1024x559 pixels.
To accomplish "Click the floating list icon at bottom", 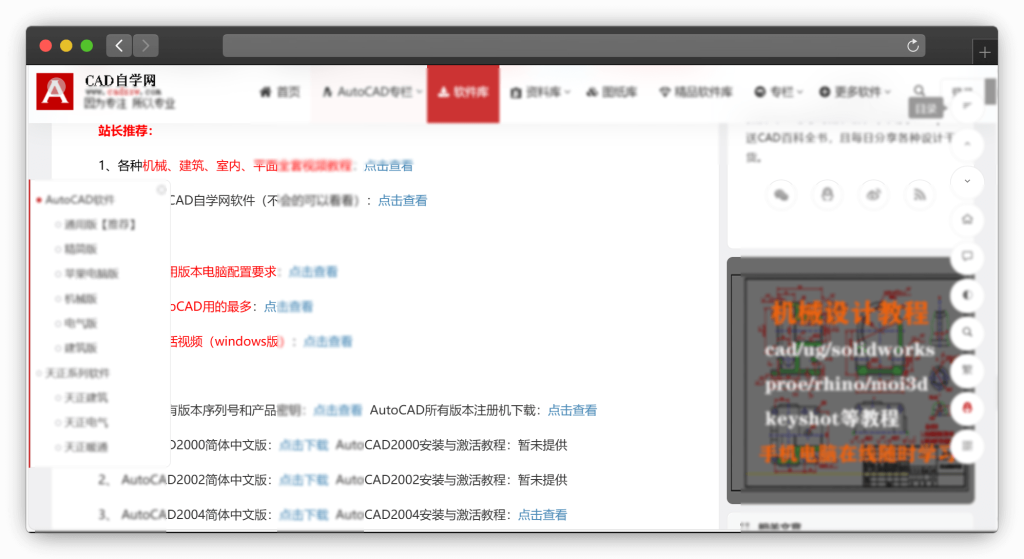I will (967, 445).
